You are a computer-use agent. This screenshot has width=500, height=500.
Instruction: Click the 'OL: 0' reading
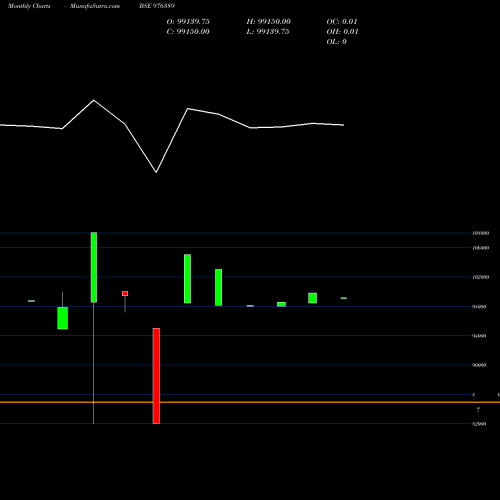point(337,42)
